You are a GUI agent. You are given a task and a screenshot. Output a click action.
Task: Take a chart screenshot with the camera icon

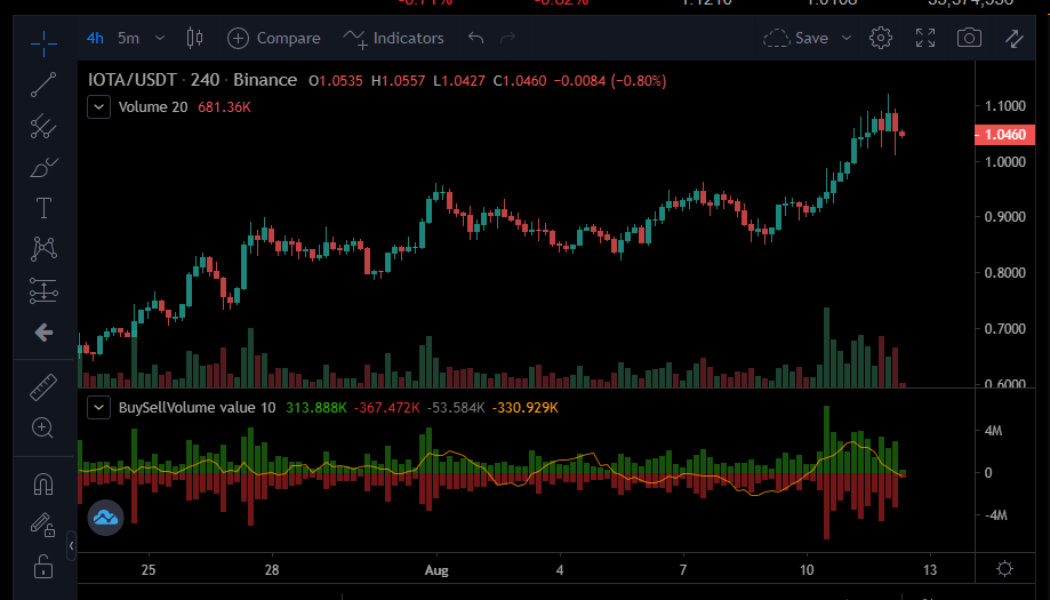968,38
